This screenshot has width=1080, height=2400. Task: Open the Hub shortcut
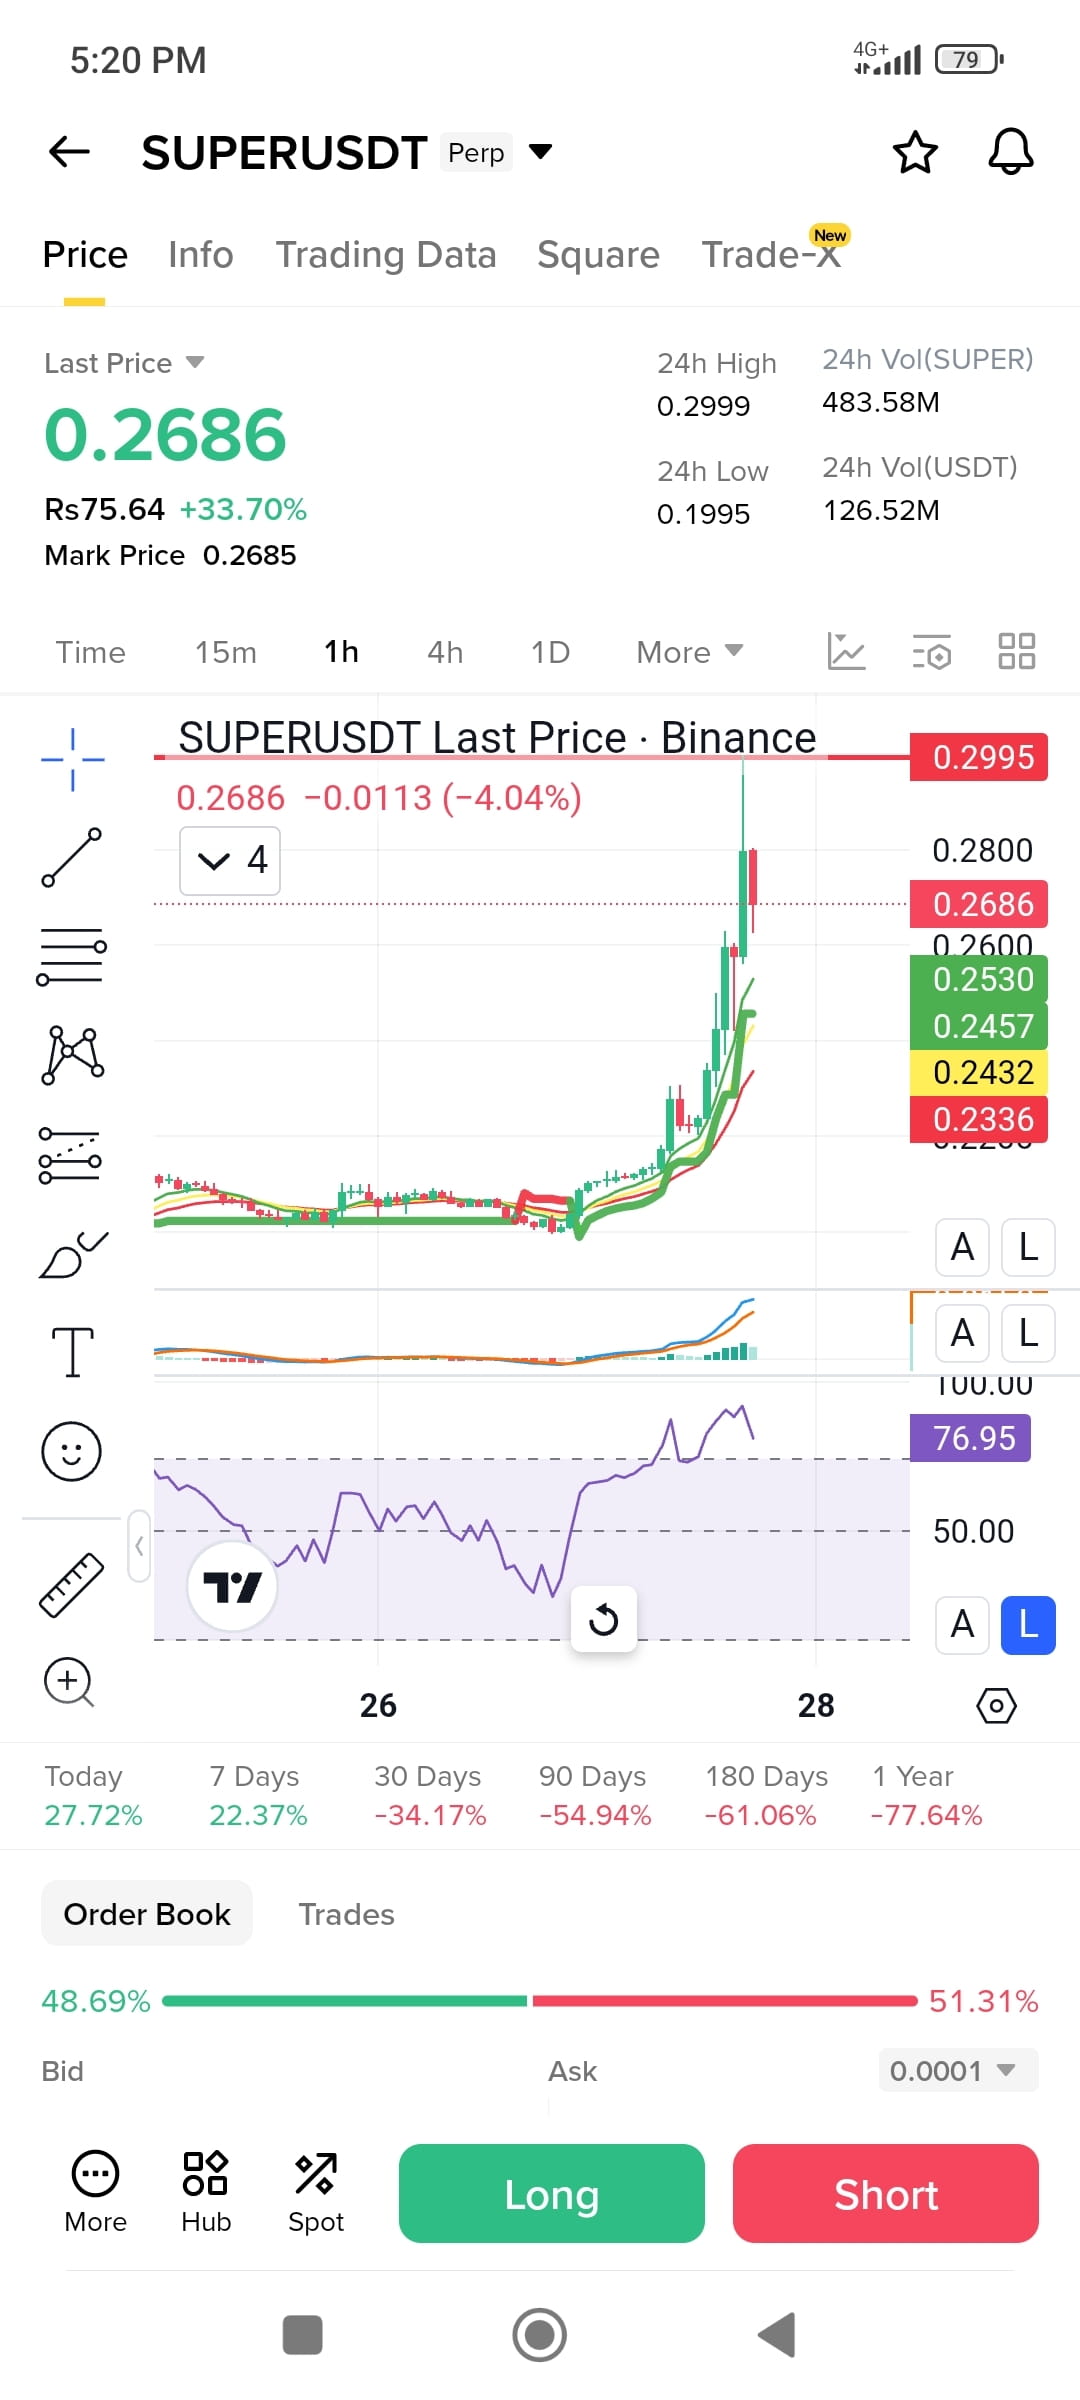tap(206, 2193)
